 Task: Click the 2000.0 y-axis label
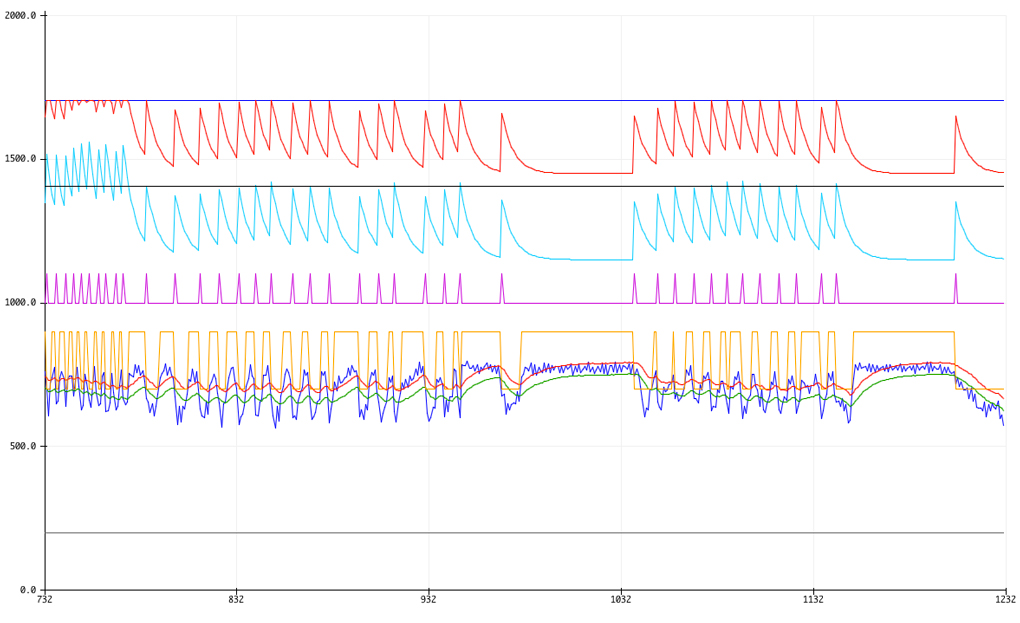click(x=20, y=15)
